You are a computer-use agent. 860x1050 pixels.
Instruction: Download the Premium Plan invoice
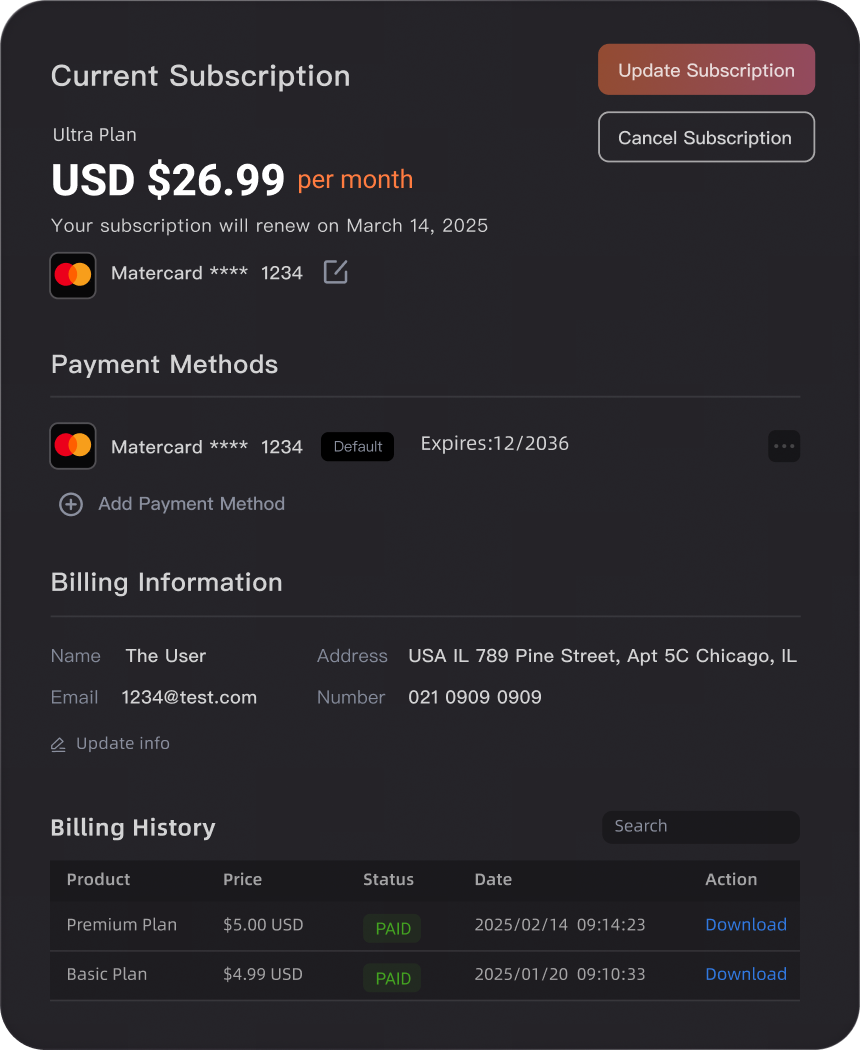coord(746,924)
